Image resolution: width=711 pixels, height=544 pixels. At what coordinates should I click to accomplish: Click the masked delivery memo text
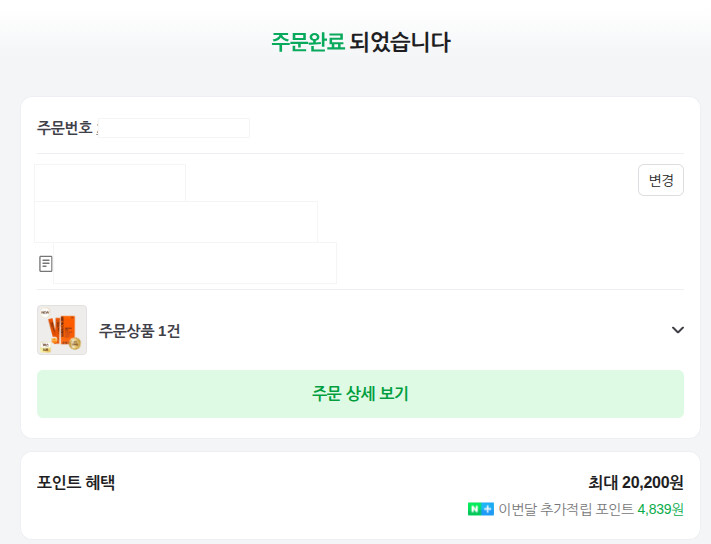(x=195, y=263)
